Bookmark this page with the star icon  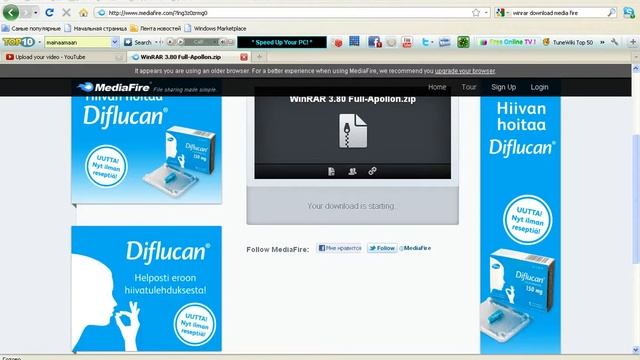[476, 13]
